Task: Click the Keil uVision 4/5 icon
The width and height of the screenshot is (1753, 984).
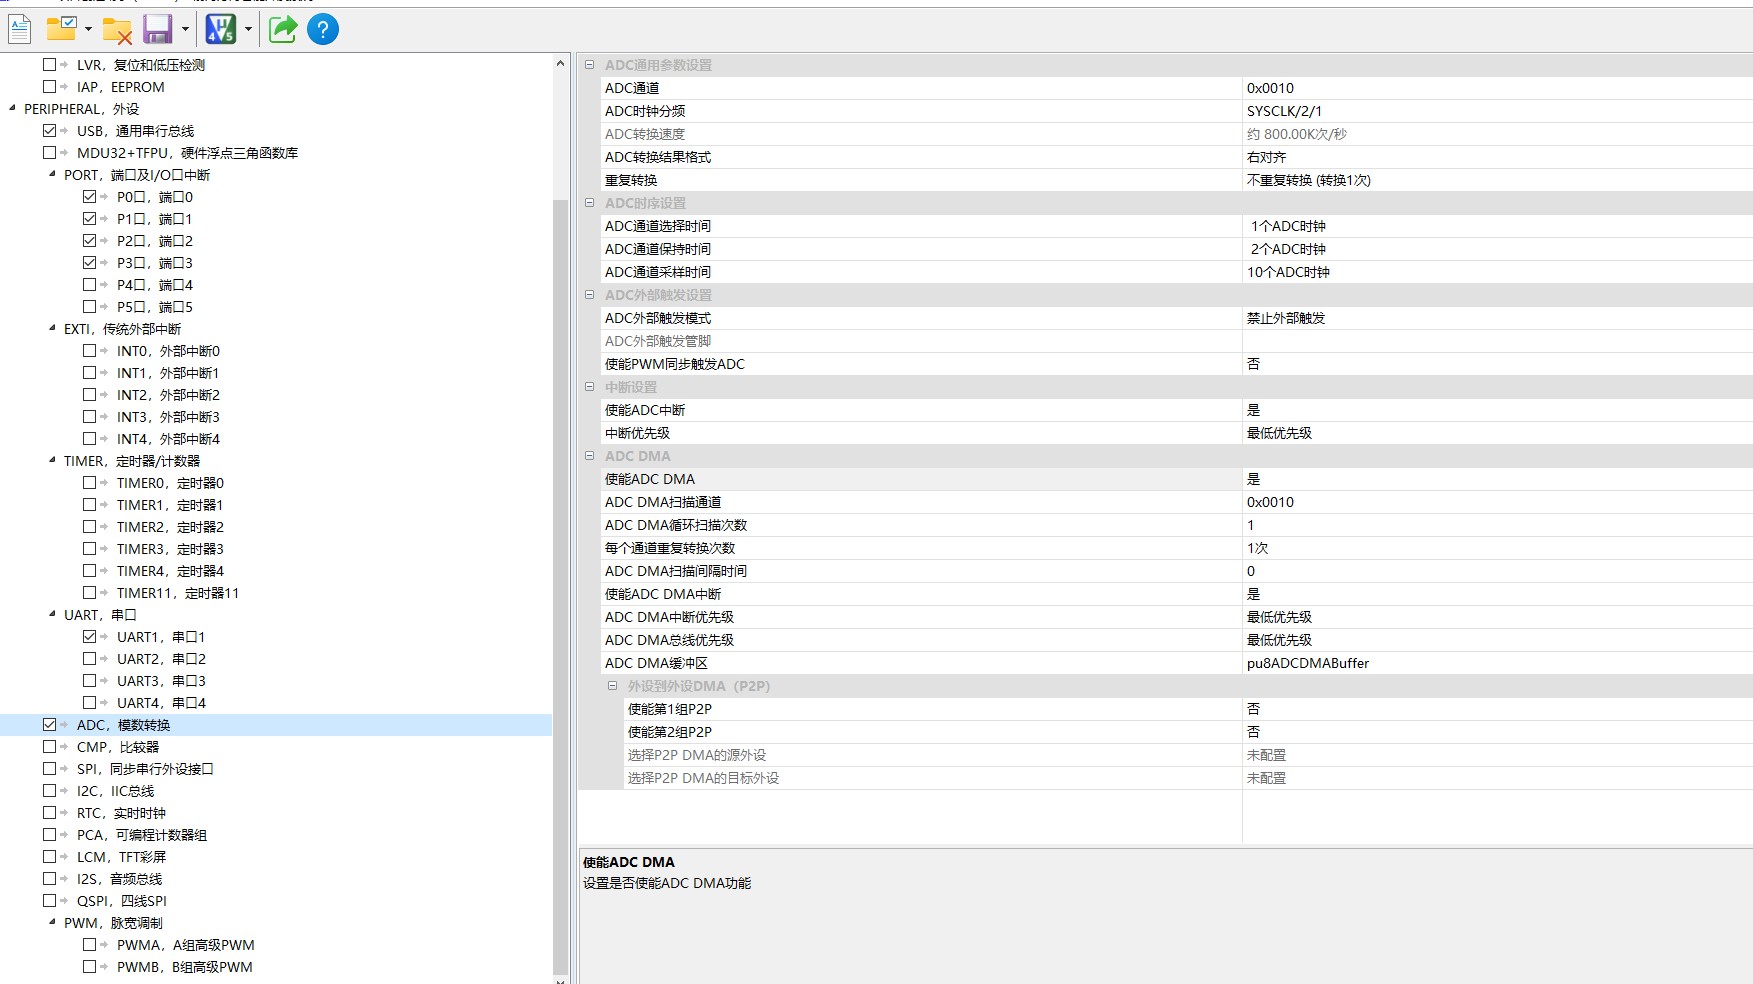Action: coord(220,30)
